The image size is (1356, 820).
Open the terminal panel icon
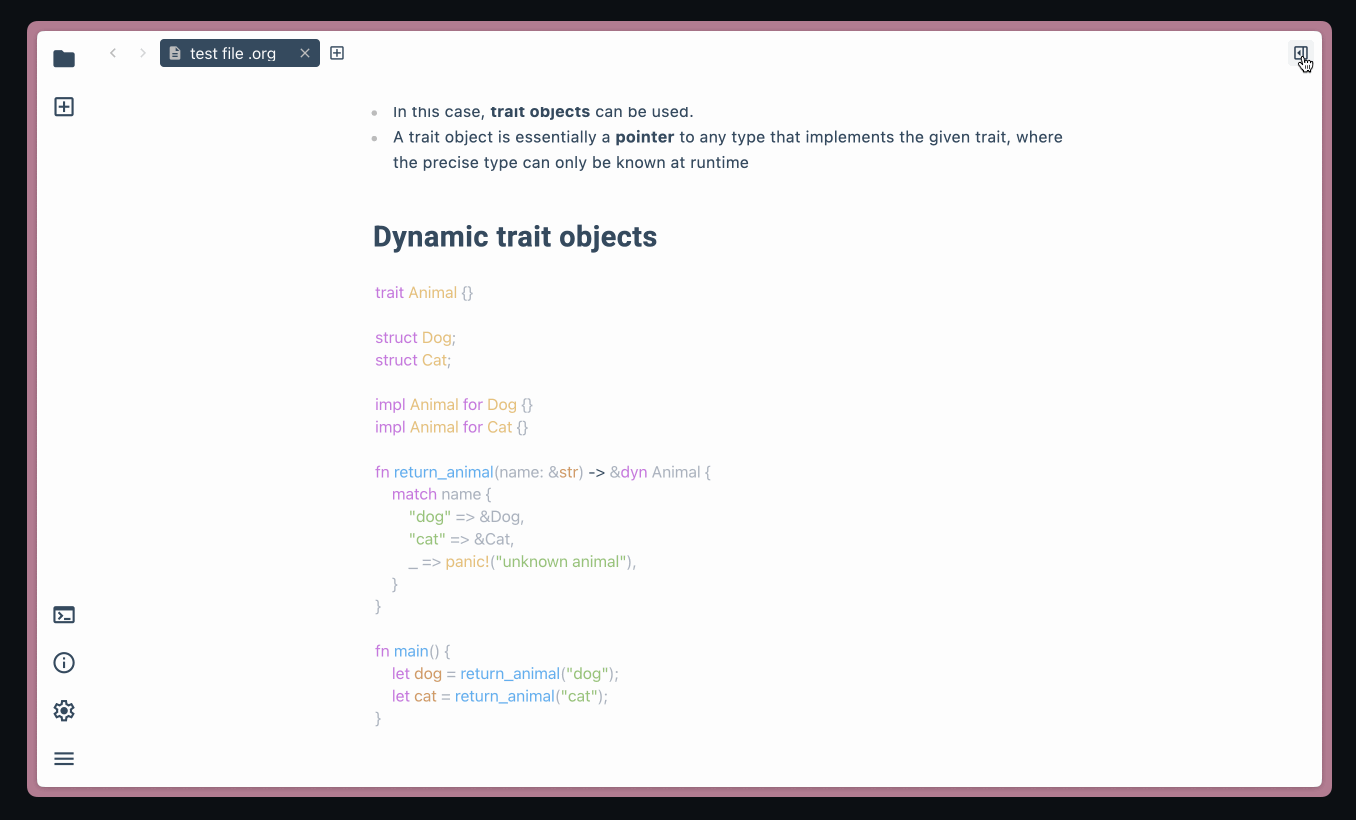(x=64, y=615)
